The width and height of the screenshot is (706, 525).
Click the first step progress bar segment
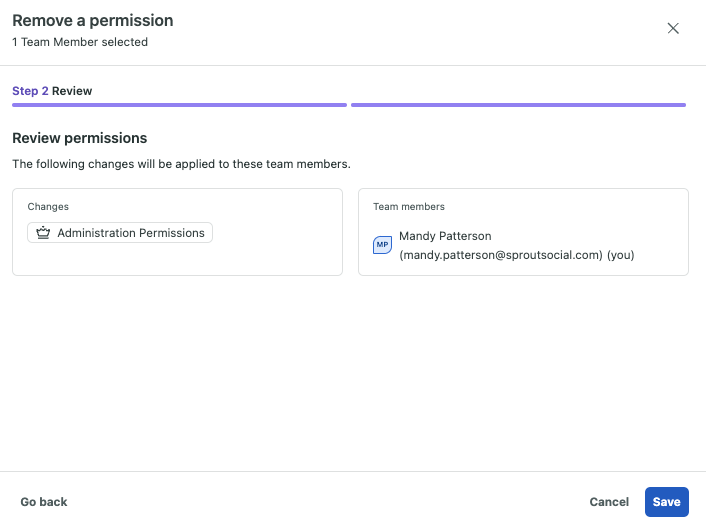click(x=179, y=104)
